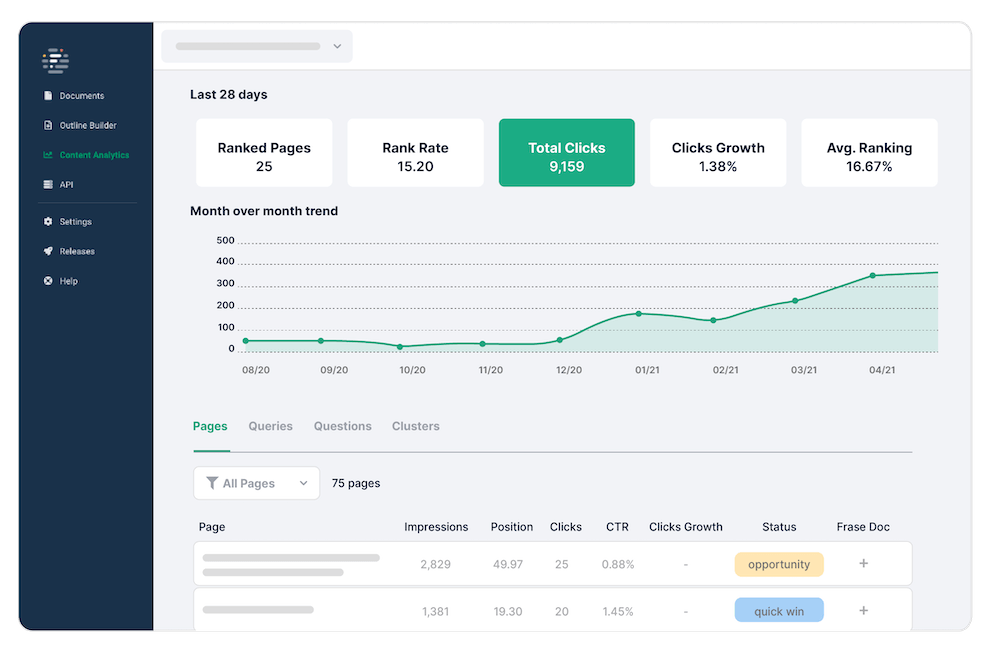Select the Ranked Pages metric card
Viewport: 1000px width, 661px height.
coord(264,153)
